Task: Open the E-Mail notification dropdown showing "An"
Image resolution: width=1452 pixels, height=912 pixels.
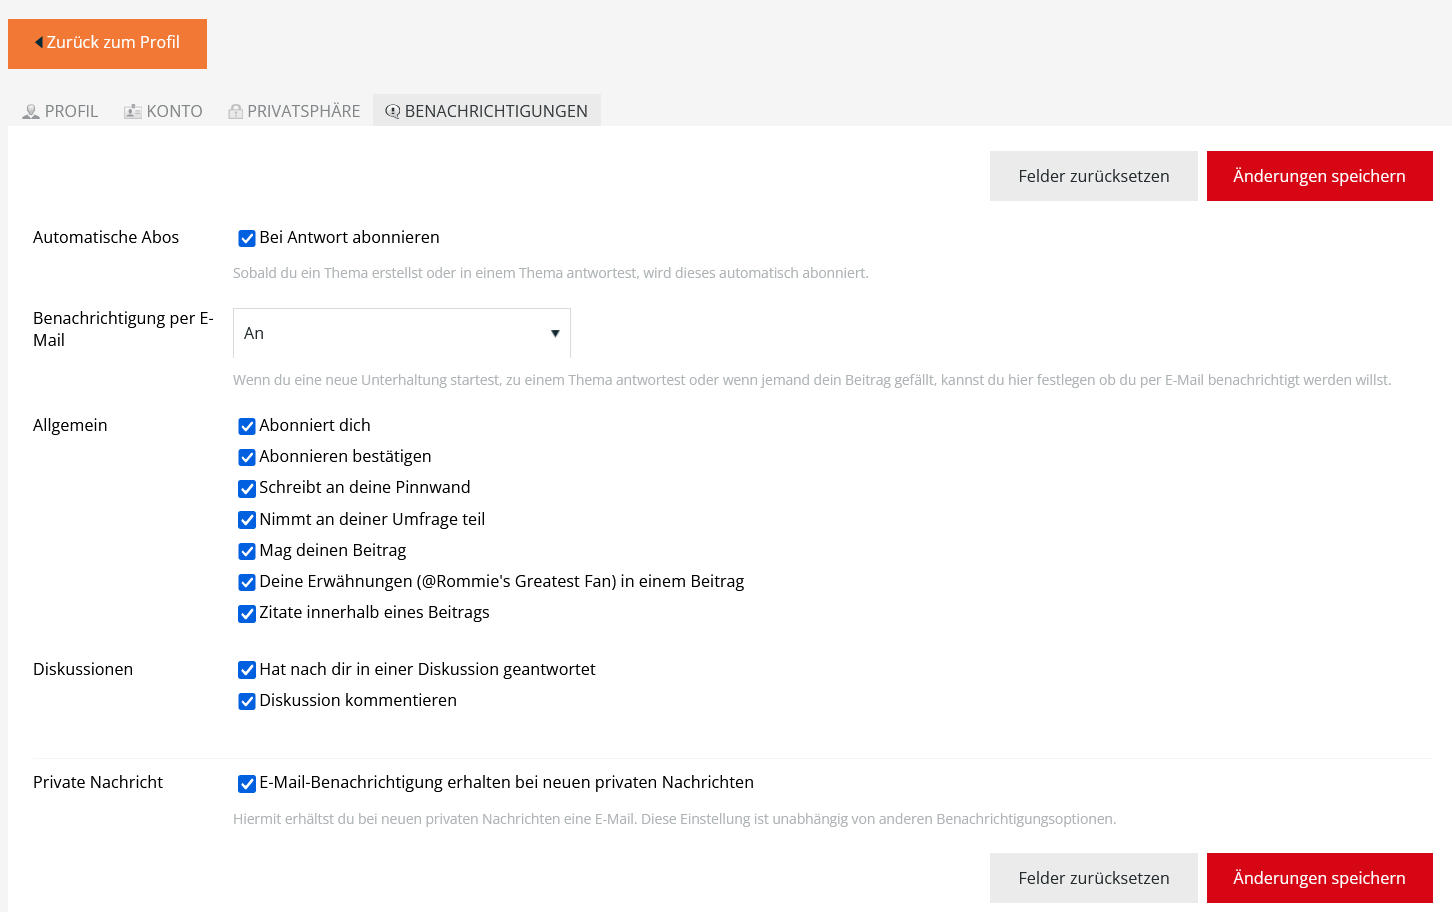Action: 401,333
